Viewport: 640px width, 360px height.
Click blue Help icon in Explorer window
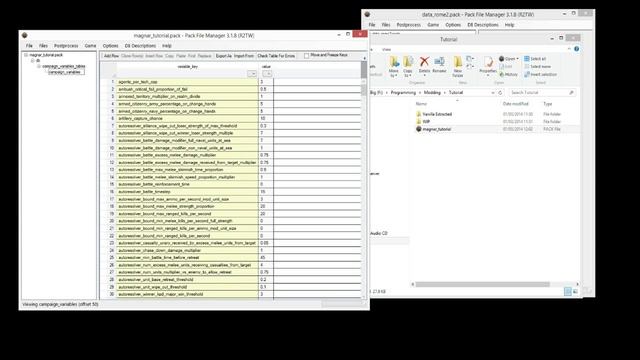(576, 49)
